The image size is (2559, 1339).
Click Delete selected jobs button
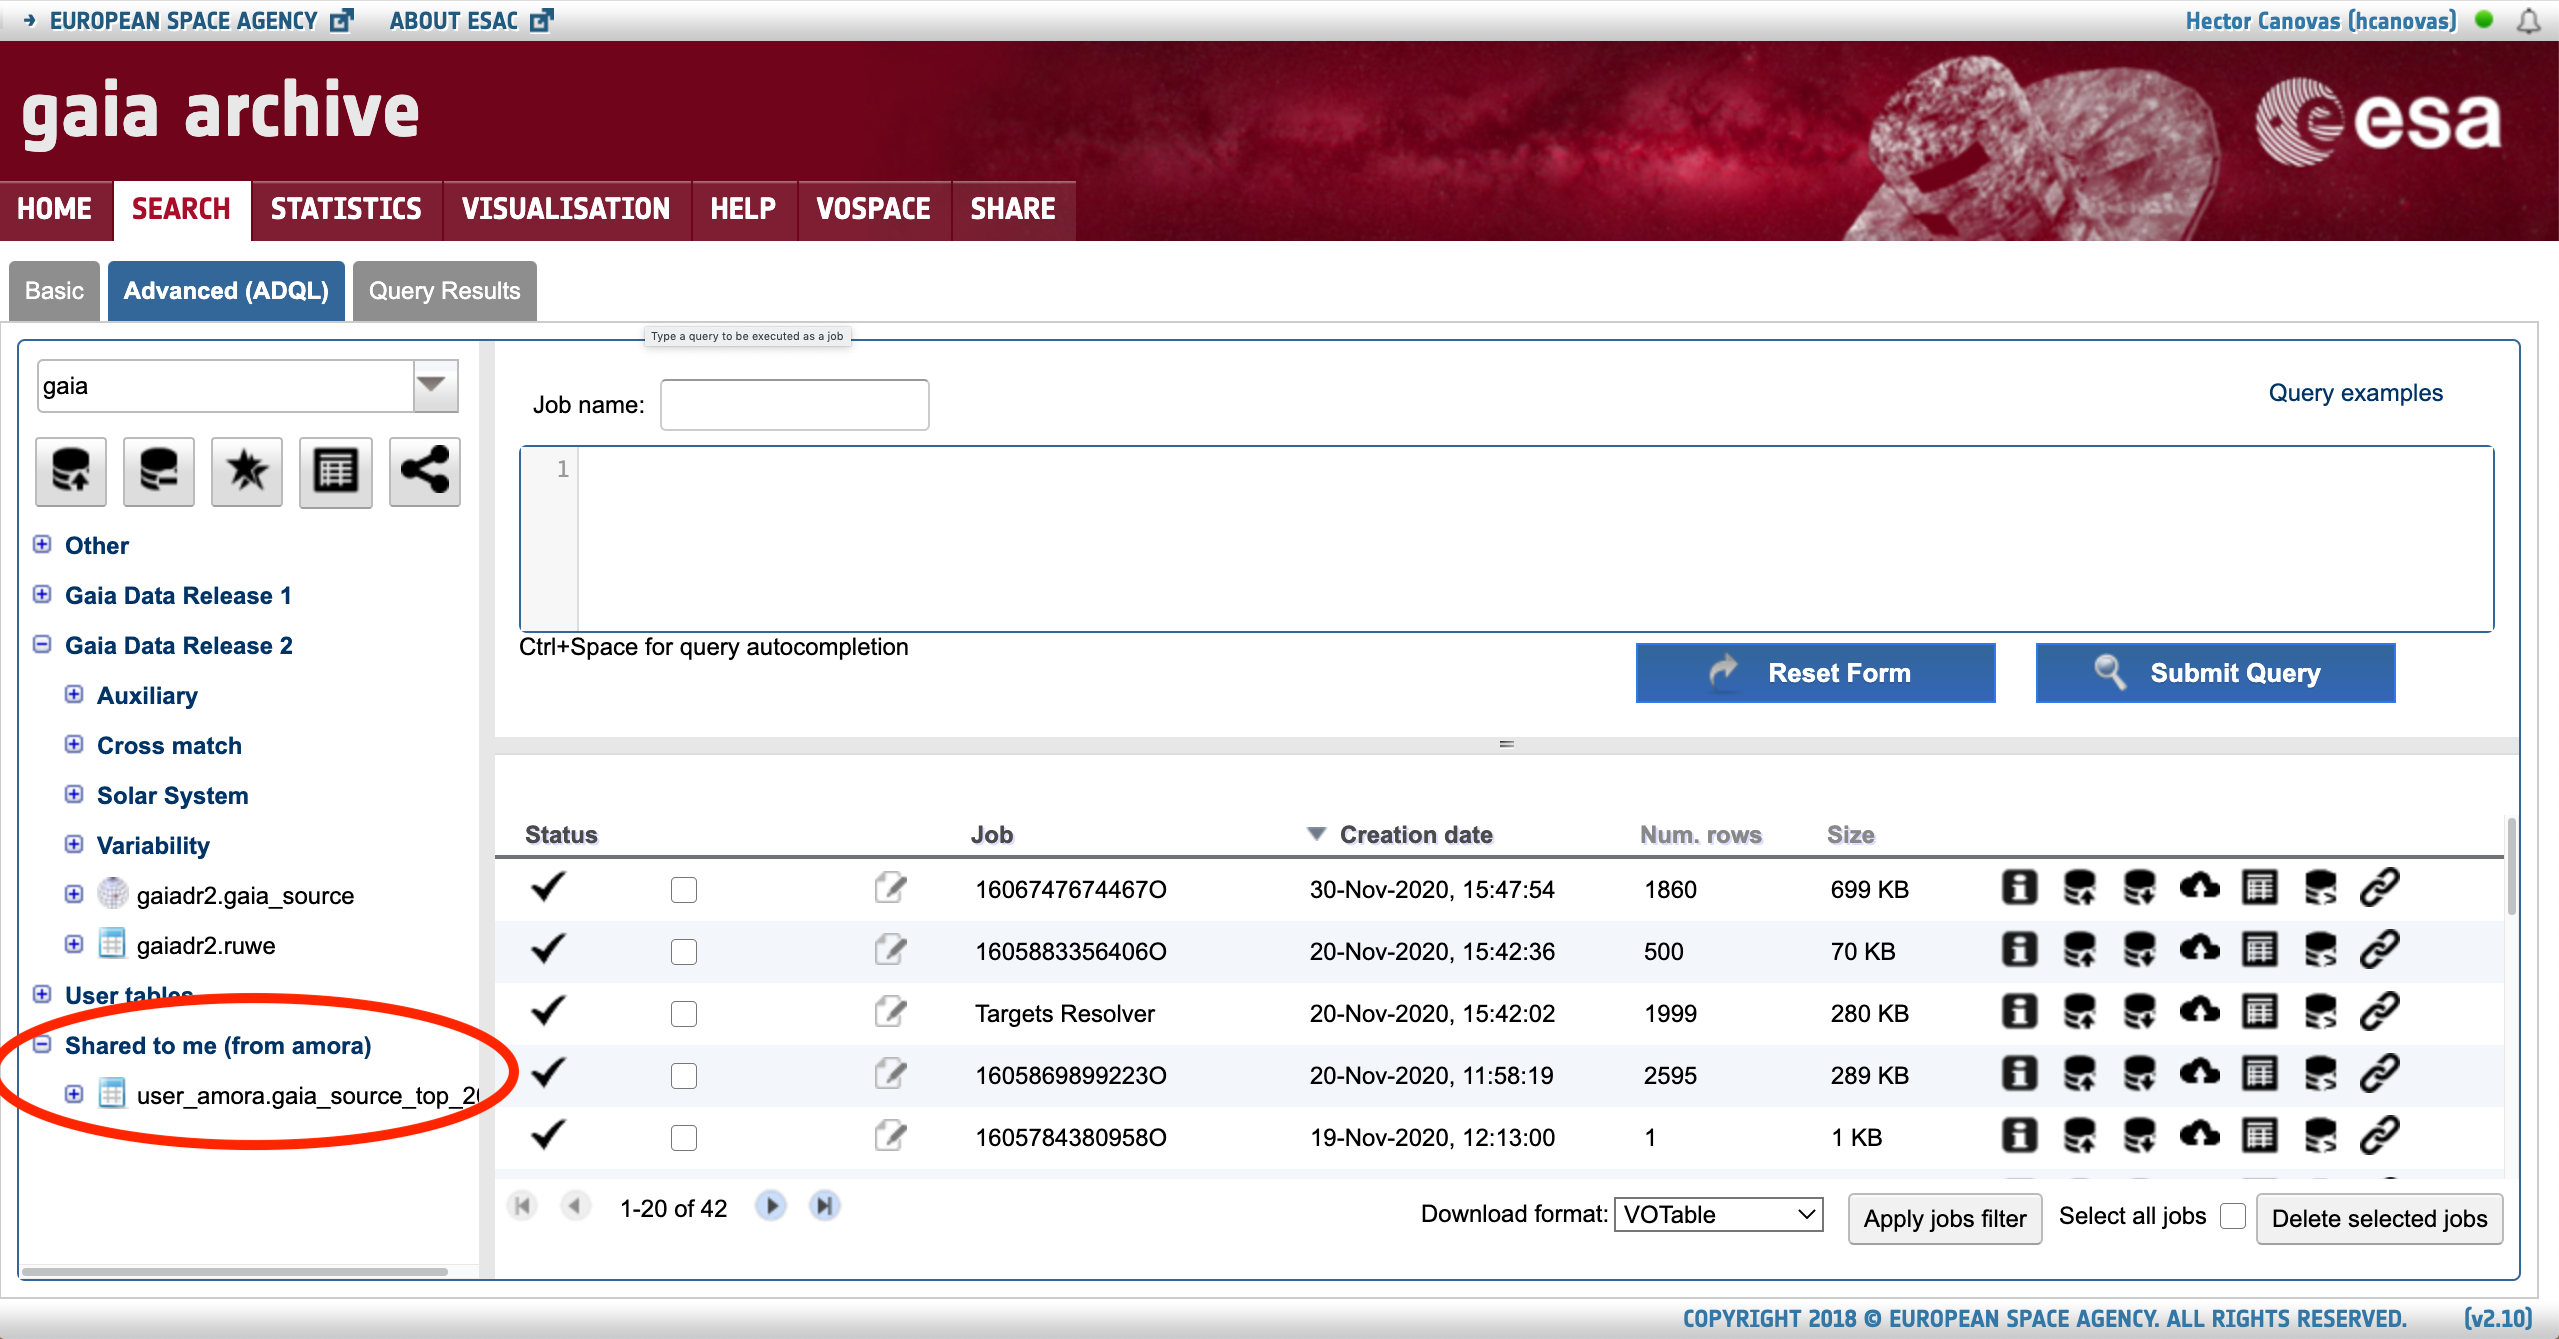(x=2379, y=1218)
